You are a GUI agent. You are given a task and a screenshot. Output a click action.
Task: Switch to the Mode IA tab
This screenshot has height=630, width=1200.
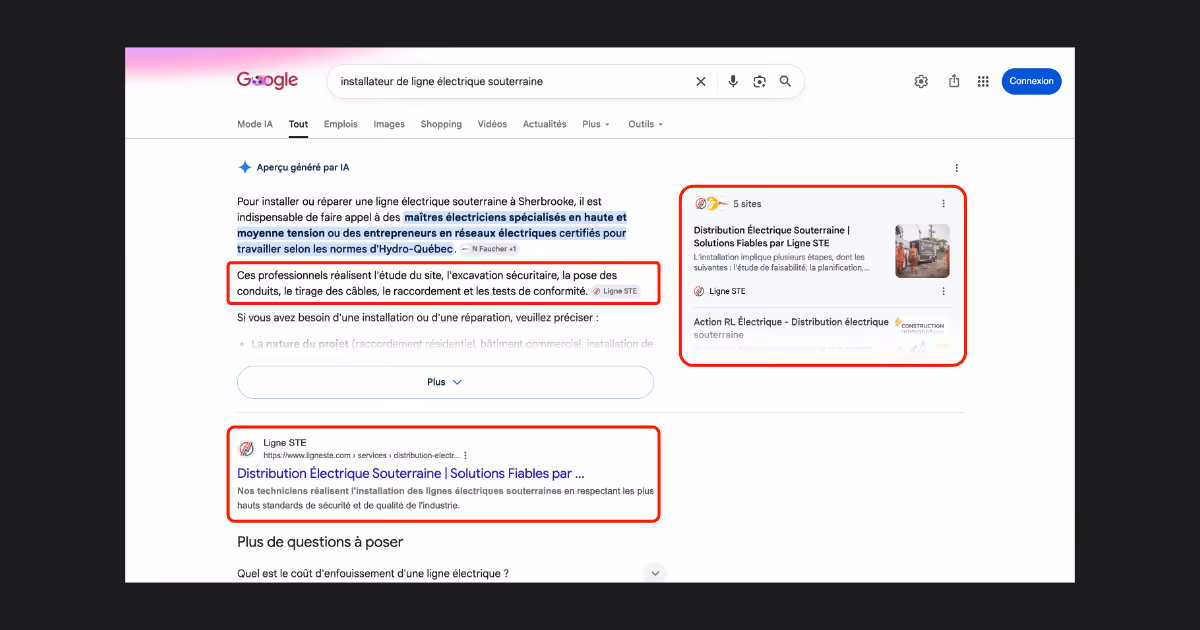255,124
